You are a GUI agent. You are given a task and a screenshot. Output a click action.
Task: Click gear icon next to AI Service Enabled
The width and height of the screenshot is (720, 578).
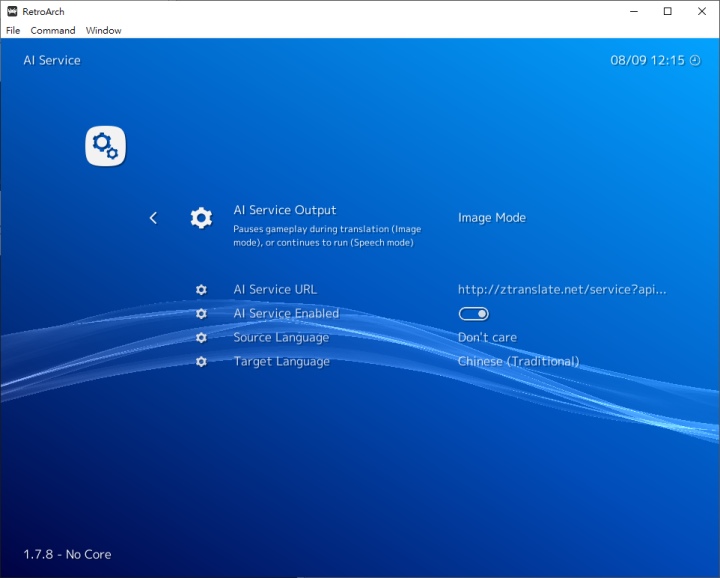click(201, 314)
